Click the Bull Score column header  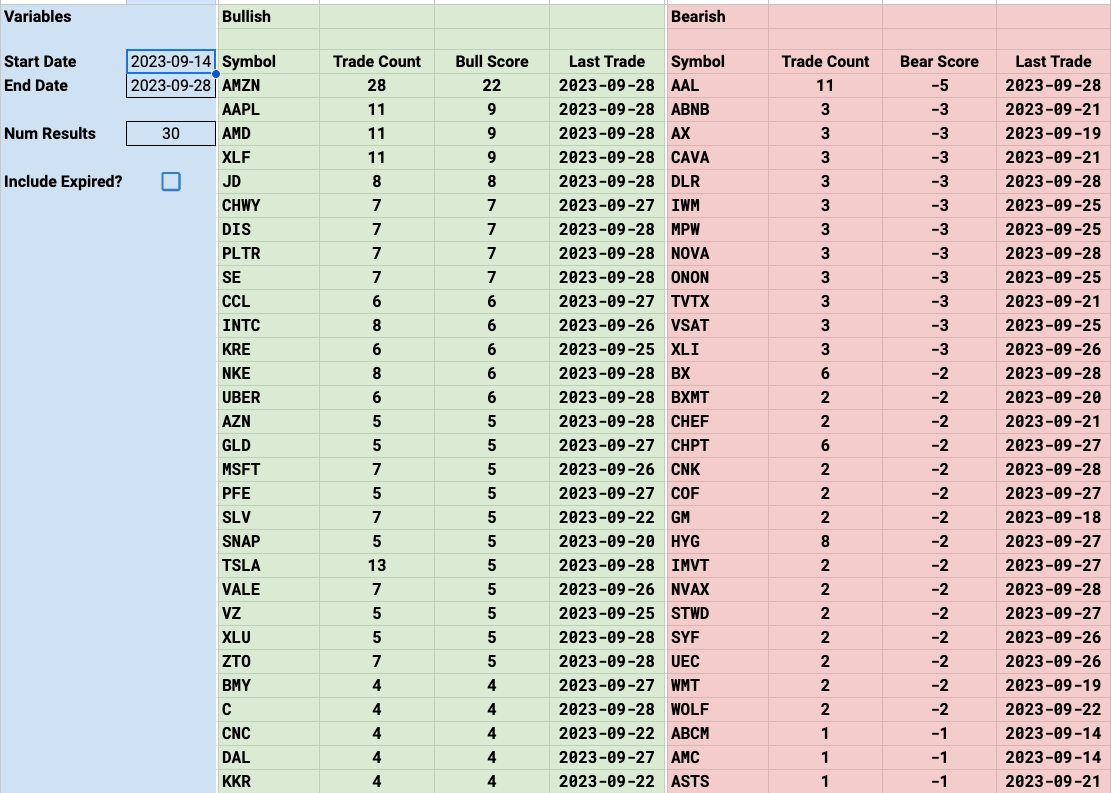coord(492,62)
